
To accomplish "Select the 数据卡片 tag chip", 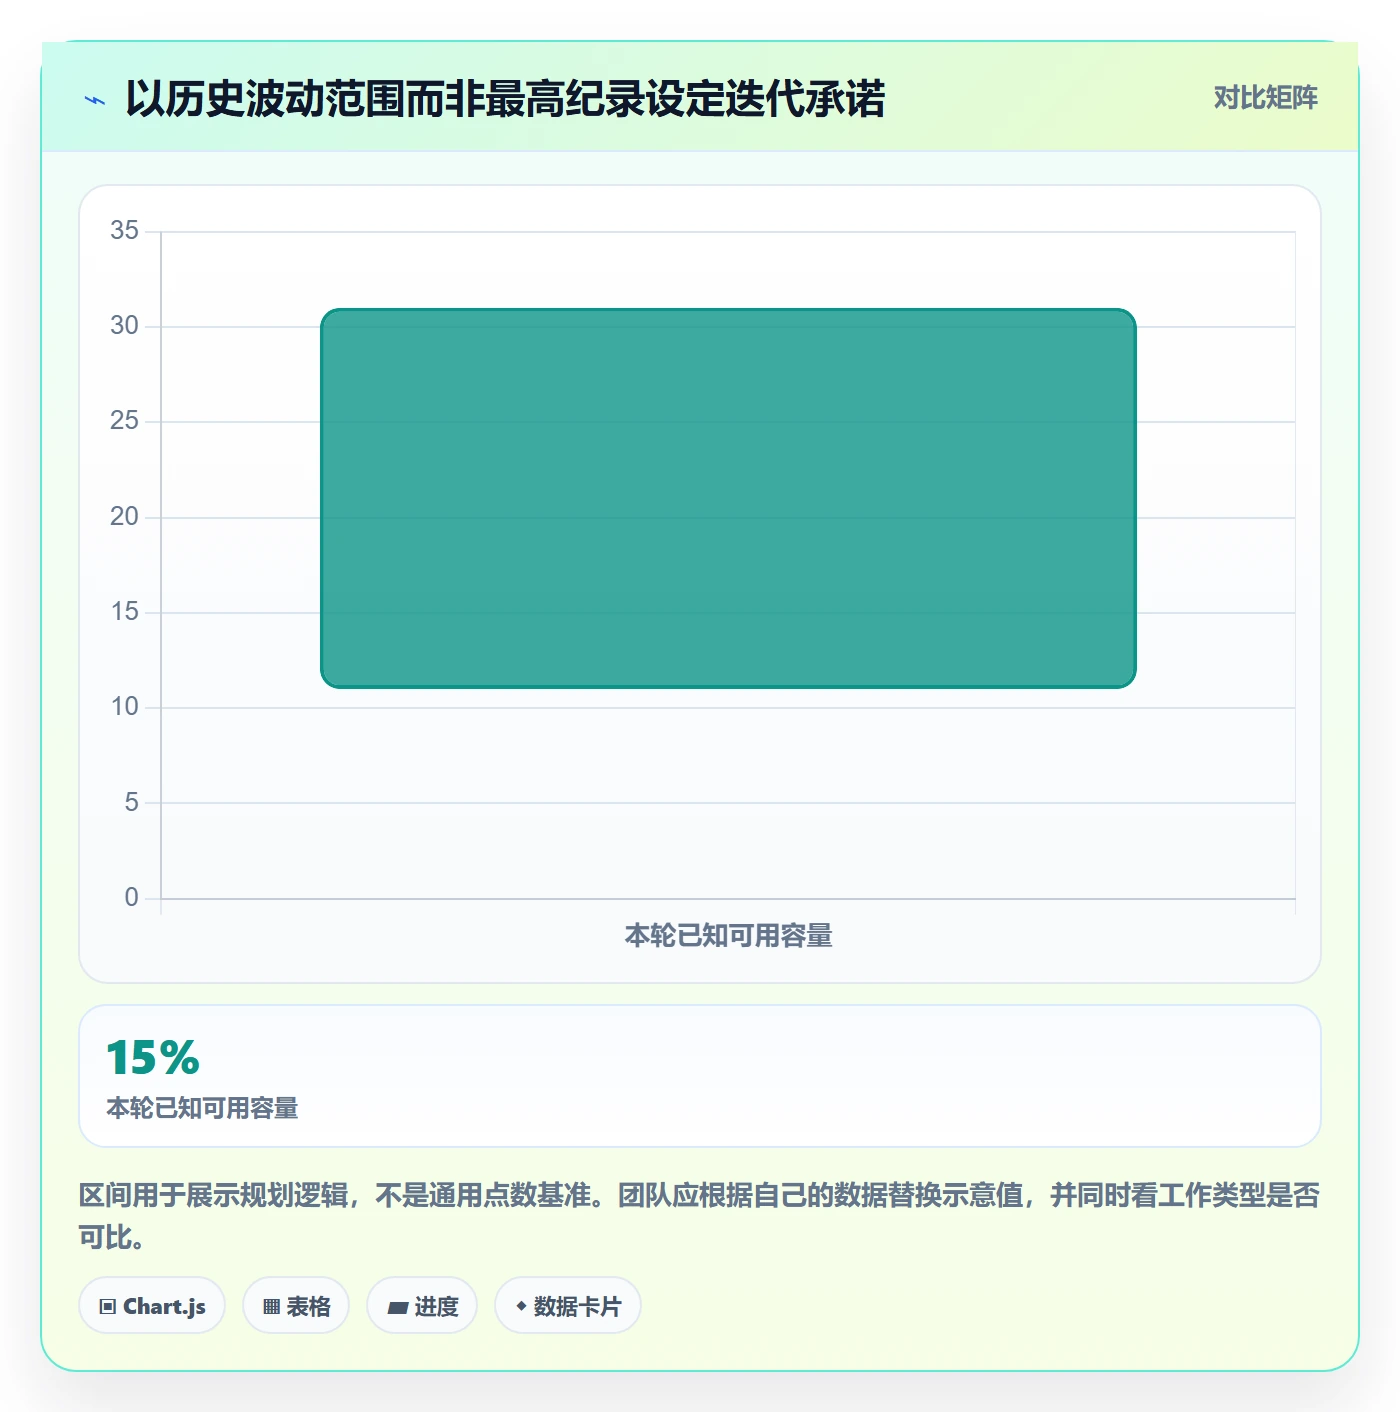I will pos(568,1306).
